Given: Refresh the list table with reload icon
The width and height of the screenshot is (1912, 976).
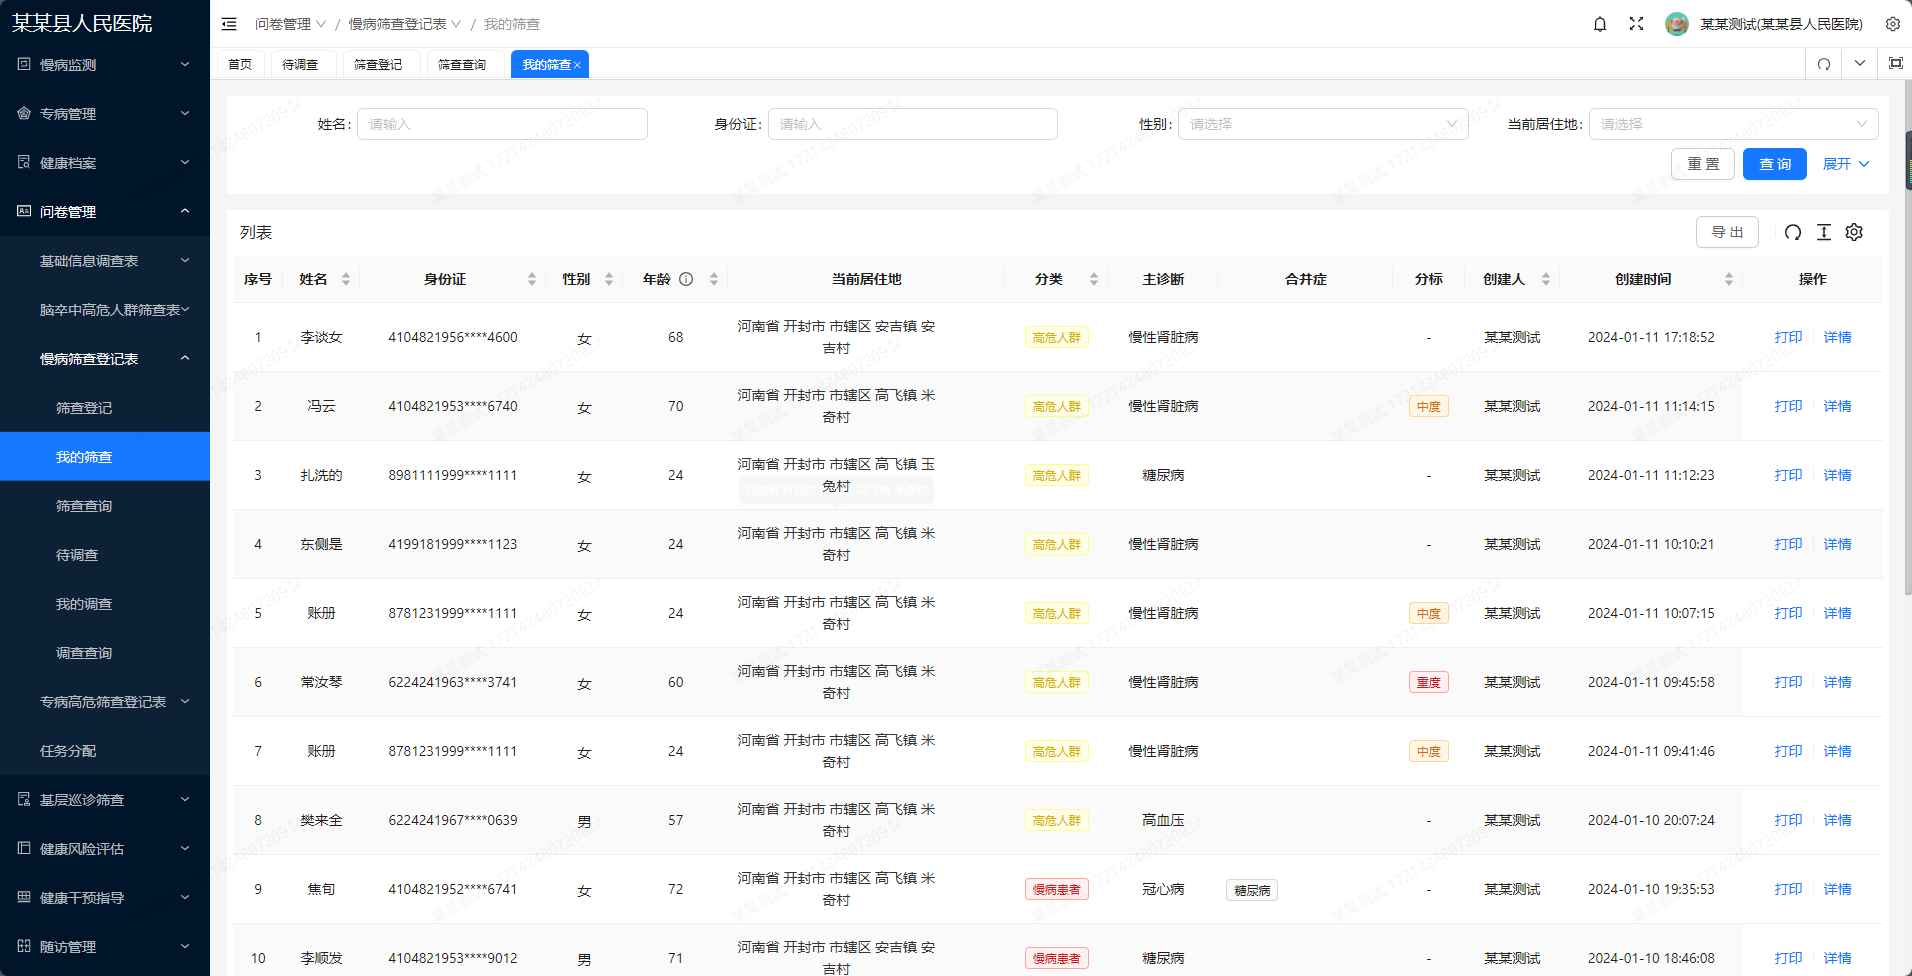Looking at the screenshot, I should tap(1793, 232).
